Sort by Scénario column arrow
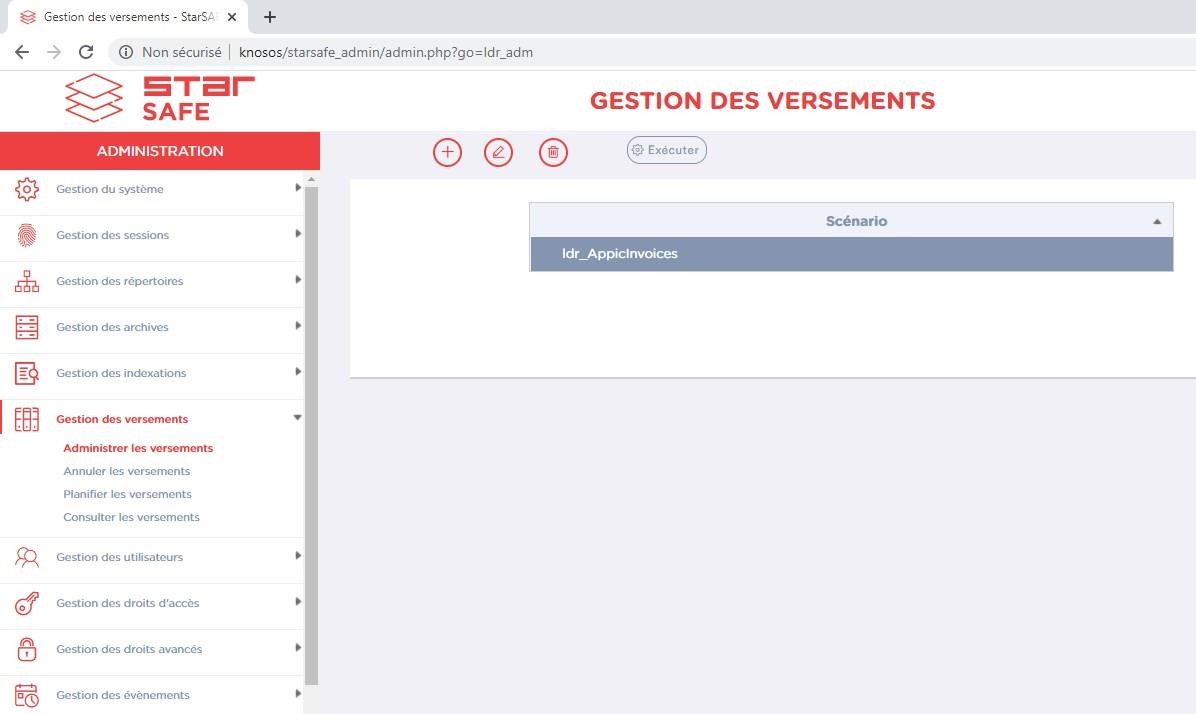Viewport: 1196px width, 714px height. [x=1157, y=221]
